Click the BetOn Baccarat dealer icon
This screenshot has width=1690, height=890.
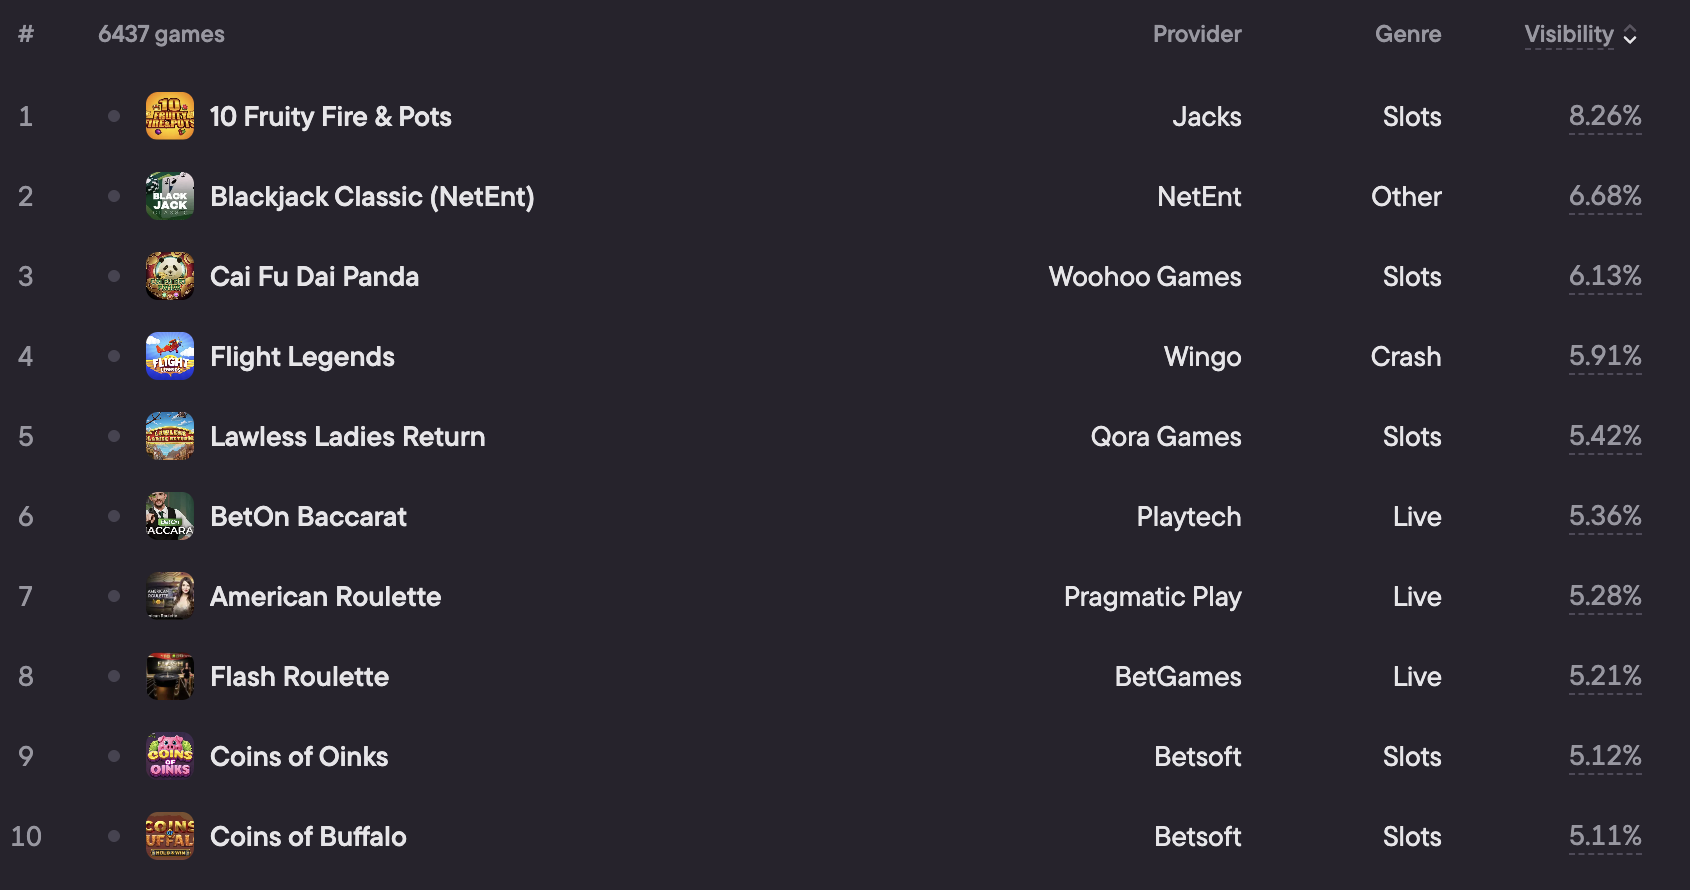click(170, 516)
